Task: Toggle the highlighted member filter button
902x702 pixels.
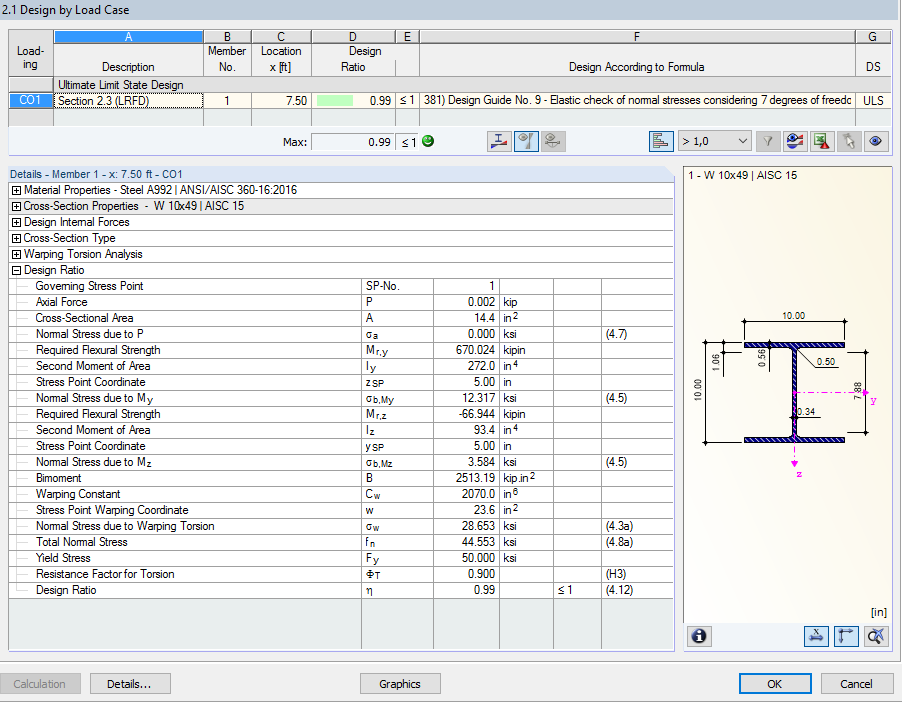Action: 526,142
